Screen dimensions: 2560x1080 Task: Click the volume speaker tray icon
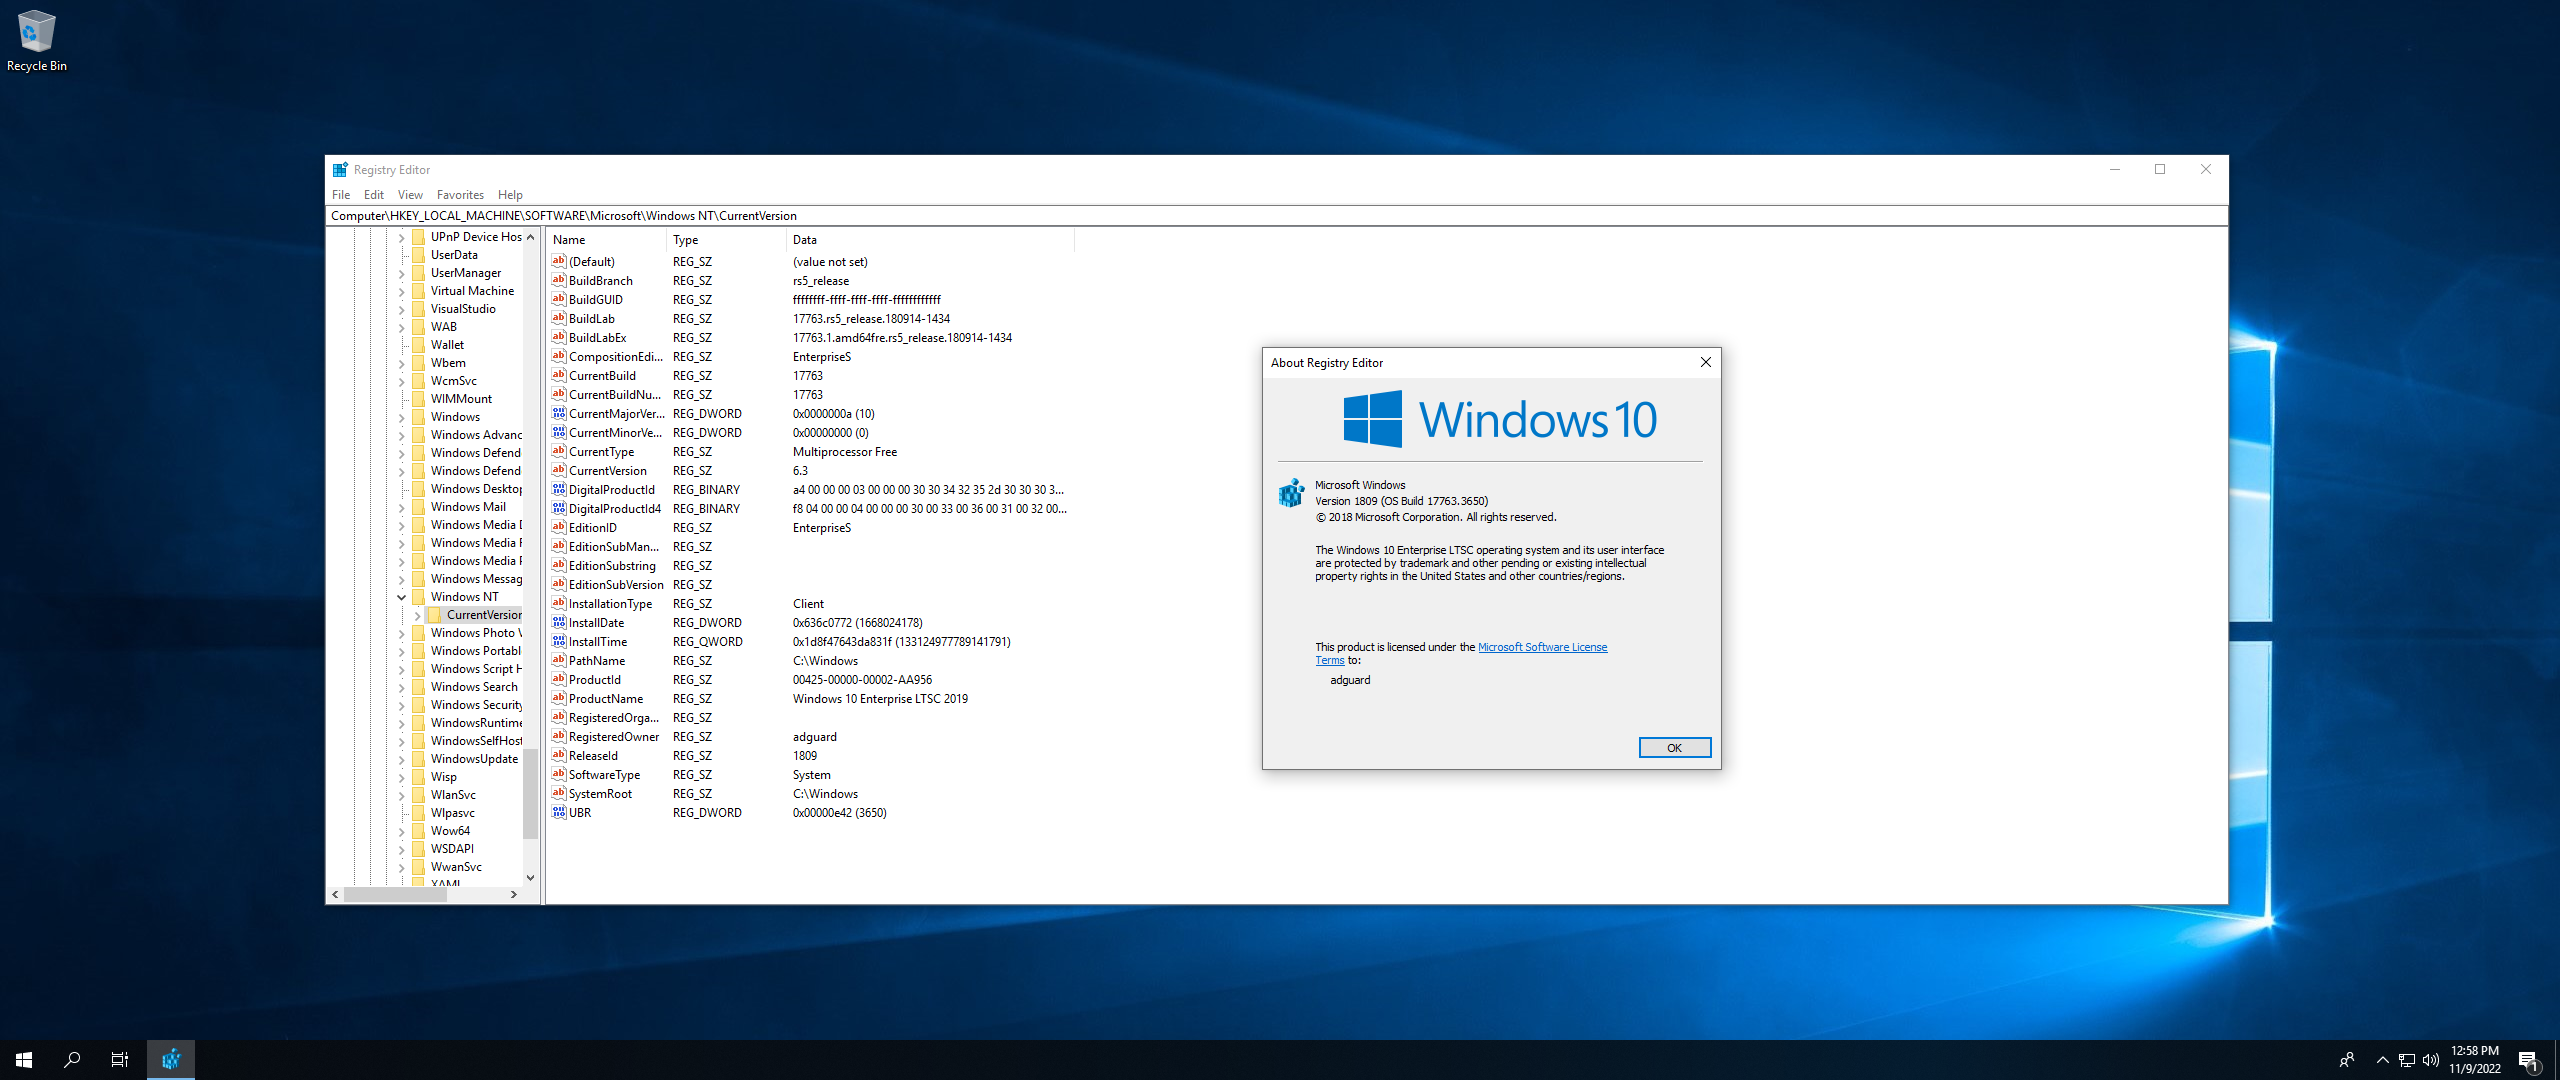[2431, 1060]
